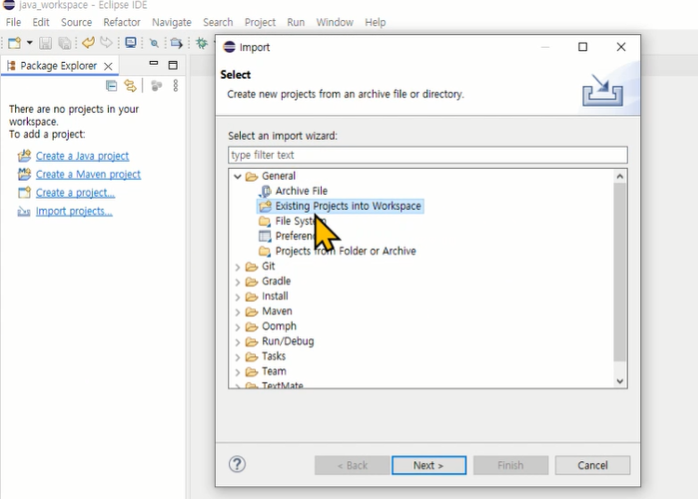Open the Search menu
This screenshot has width=698, height=499.
pos(218,22)
